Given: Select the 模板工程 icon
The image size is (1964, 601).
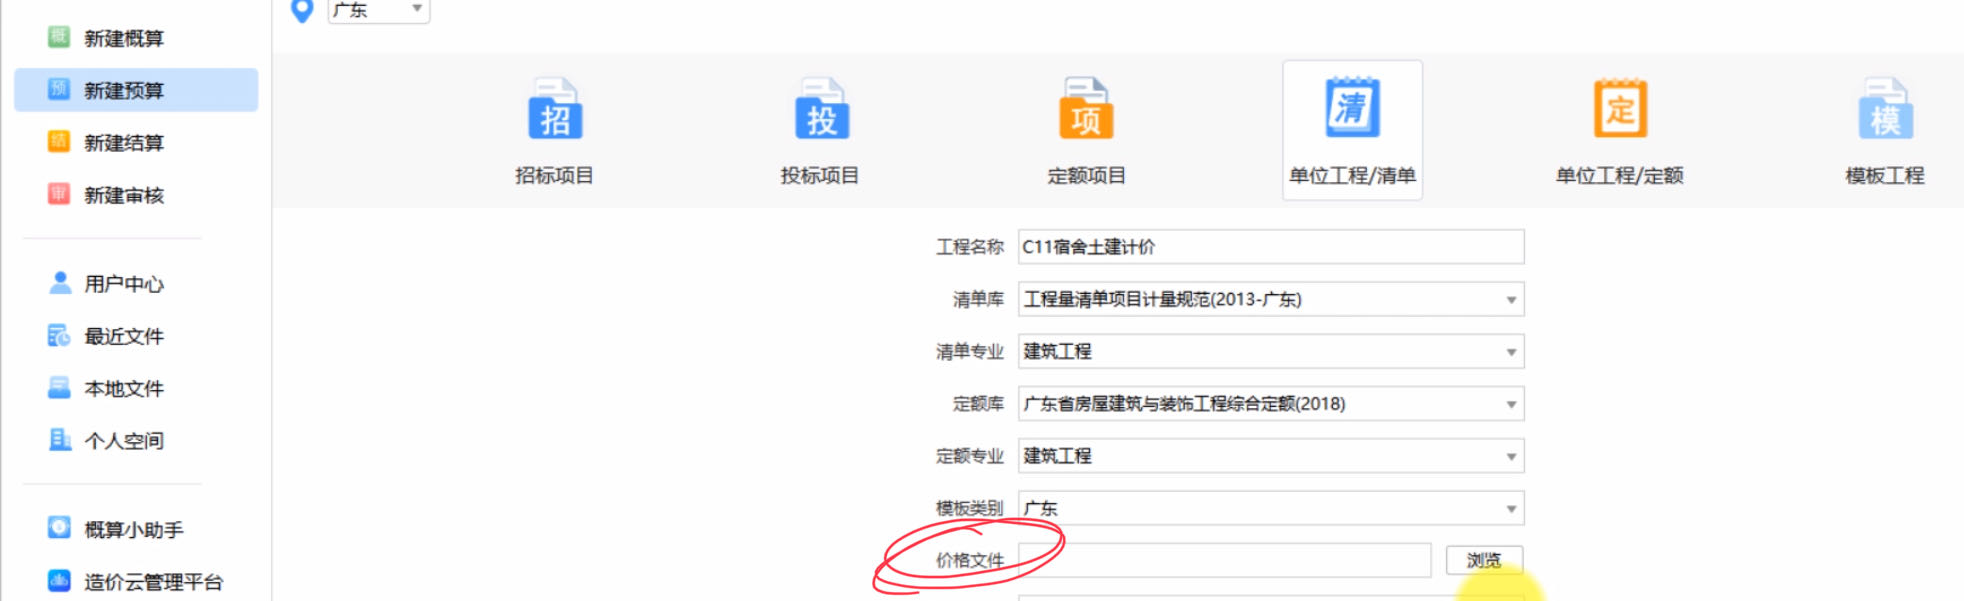Looking at the screenshot, I should click(x=1886, y=109).
